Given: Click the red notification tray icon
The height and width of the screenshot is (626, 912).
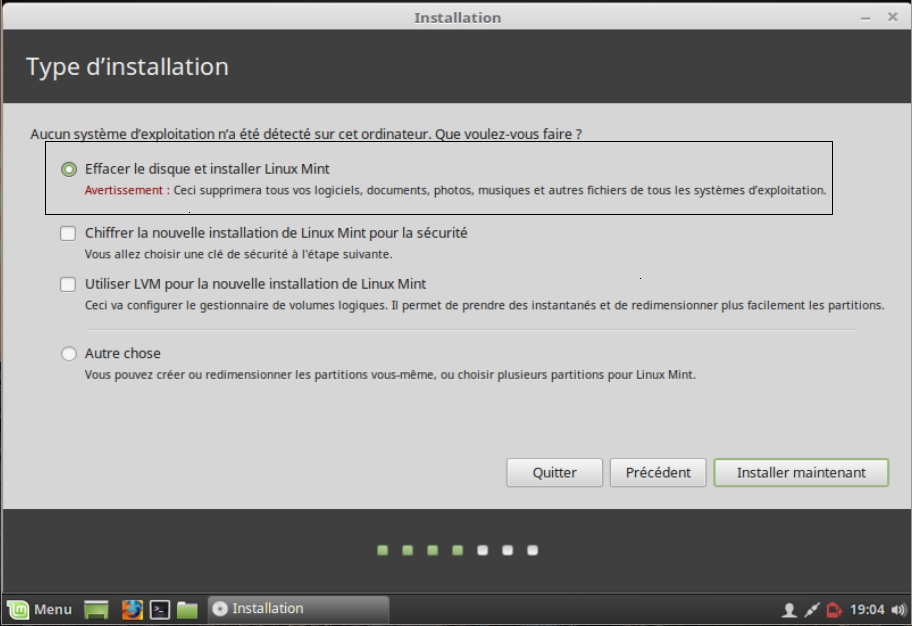Looking at the screenshot, I should coord(834,610).
